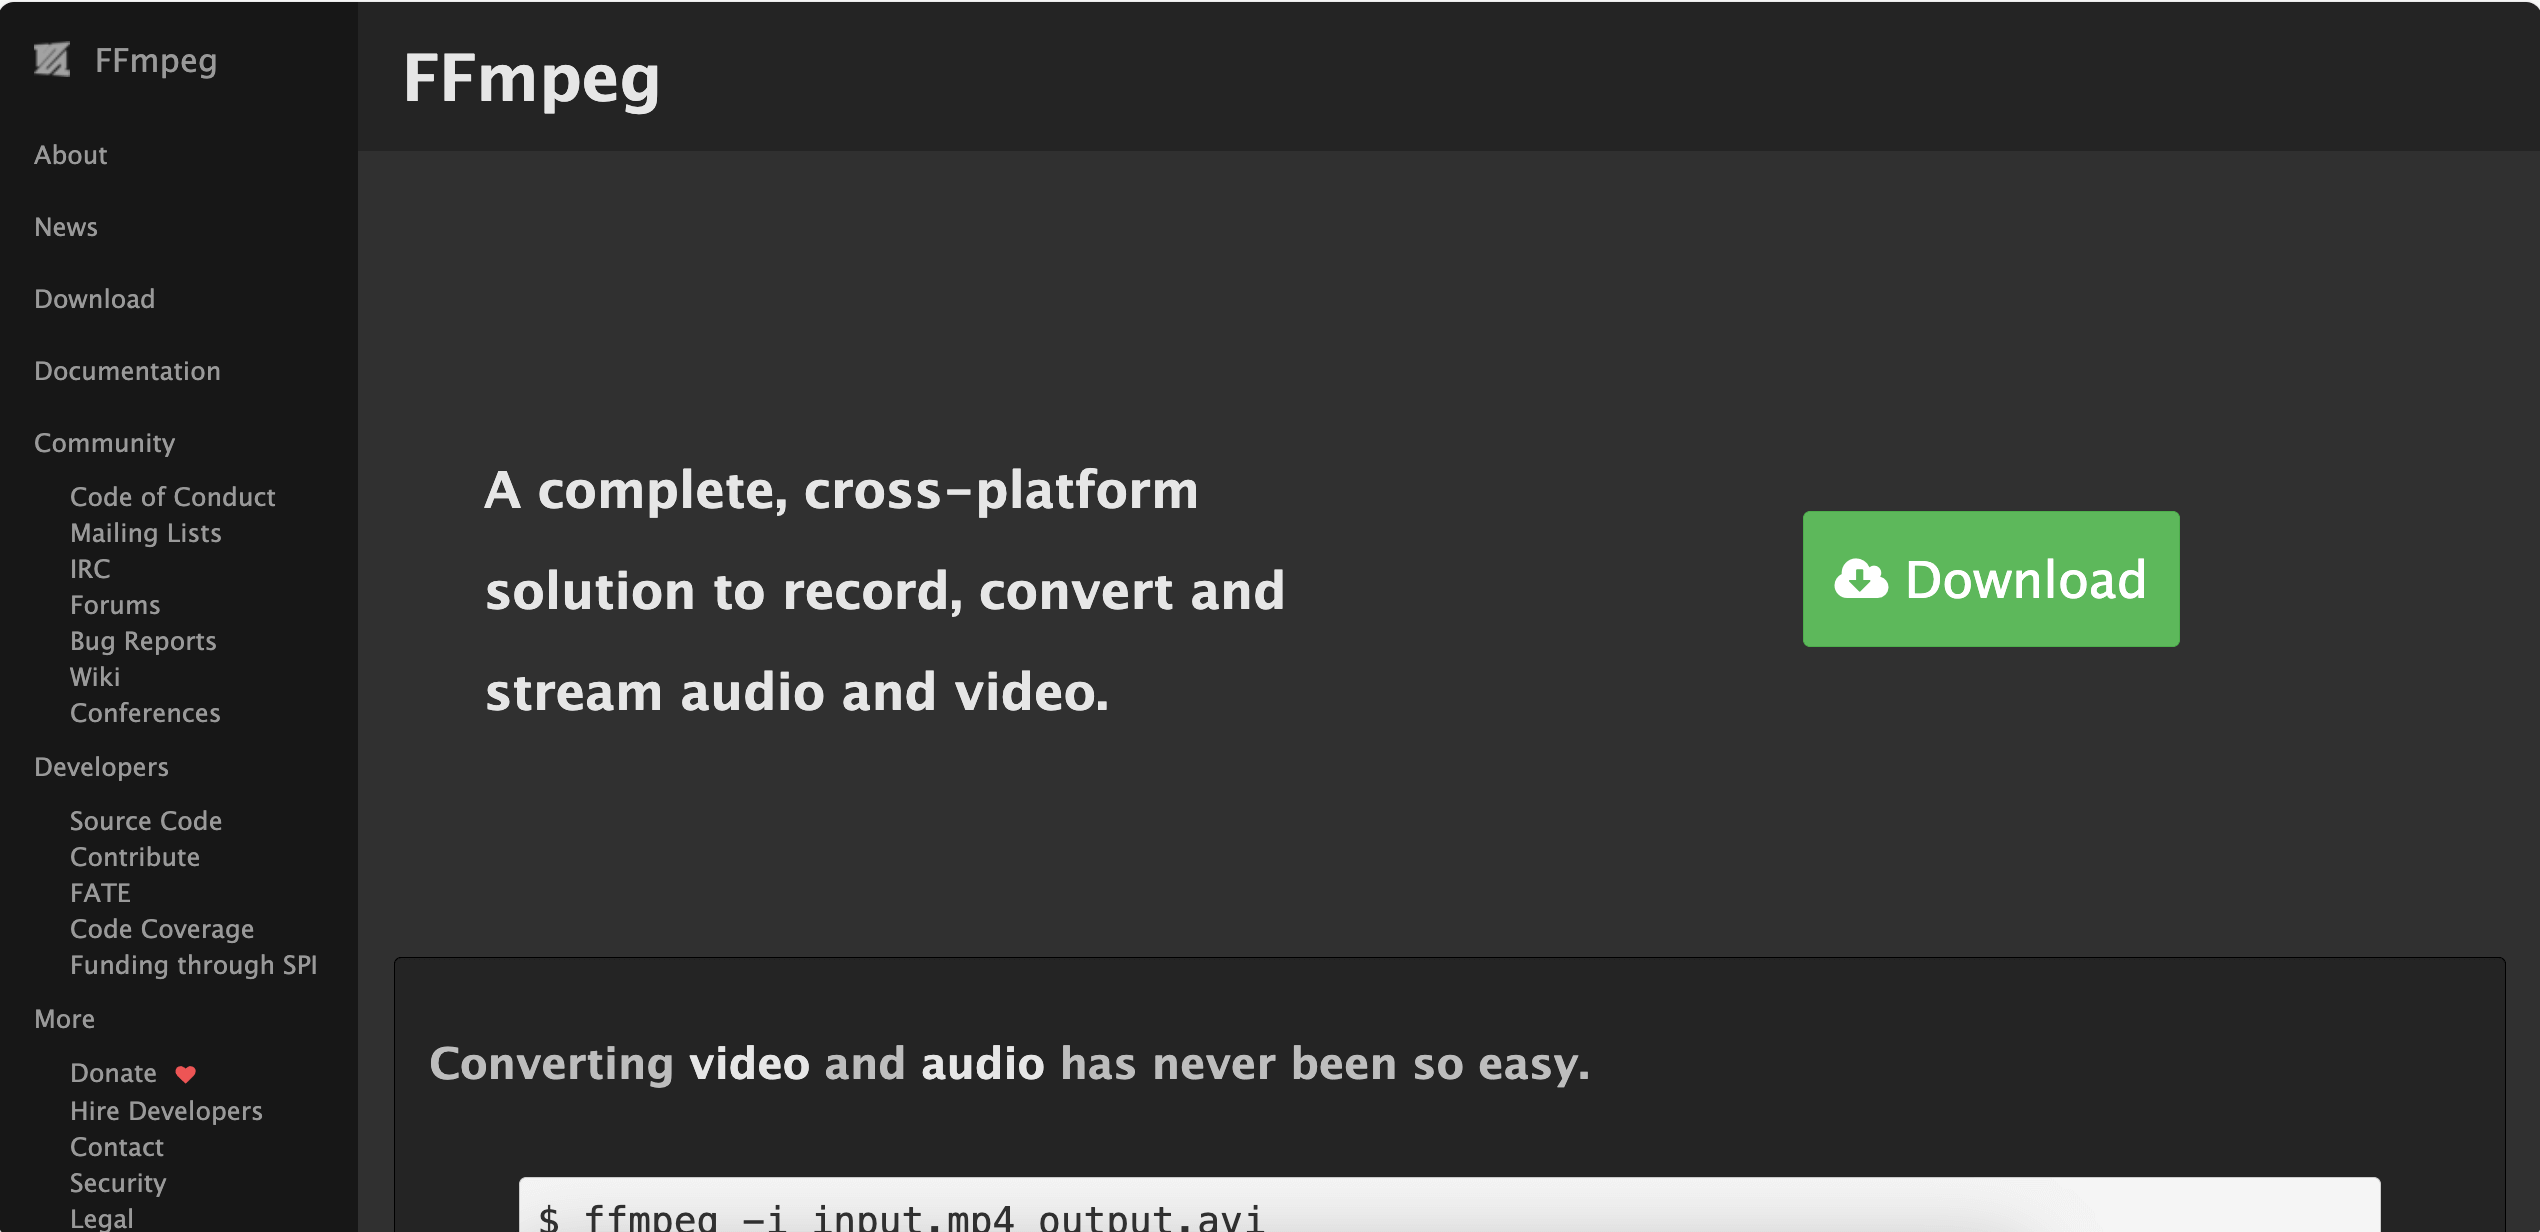
Task: Expand the Community section
Action: [104, 442]
